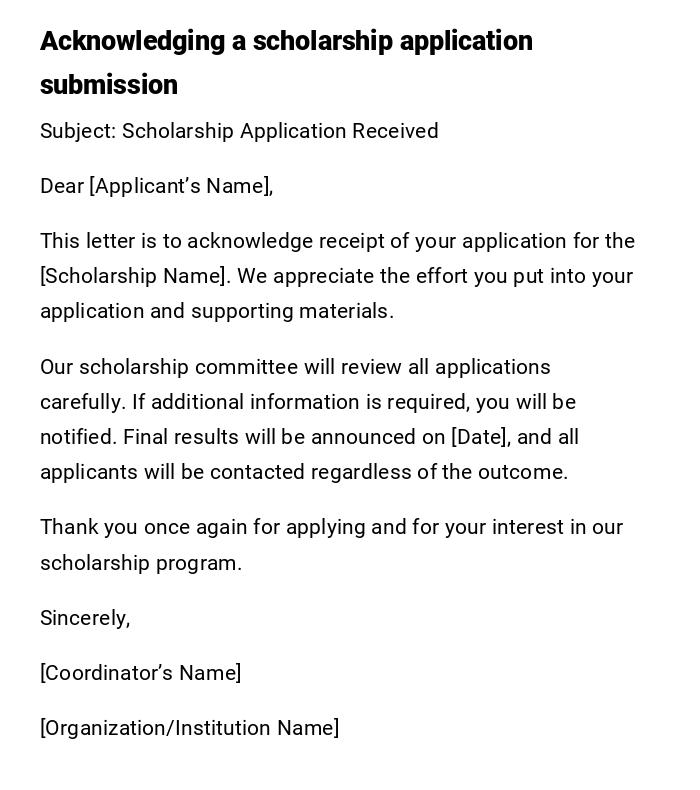700x790 pixels.
Task: Click the [Organization/Institution Name] placeholder
Action: (x=189, y=728)
